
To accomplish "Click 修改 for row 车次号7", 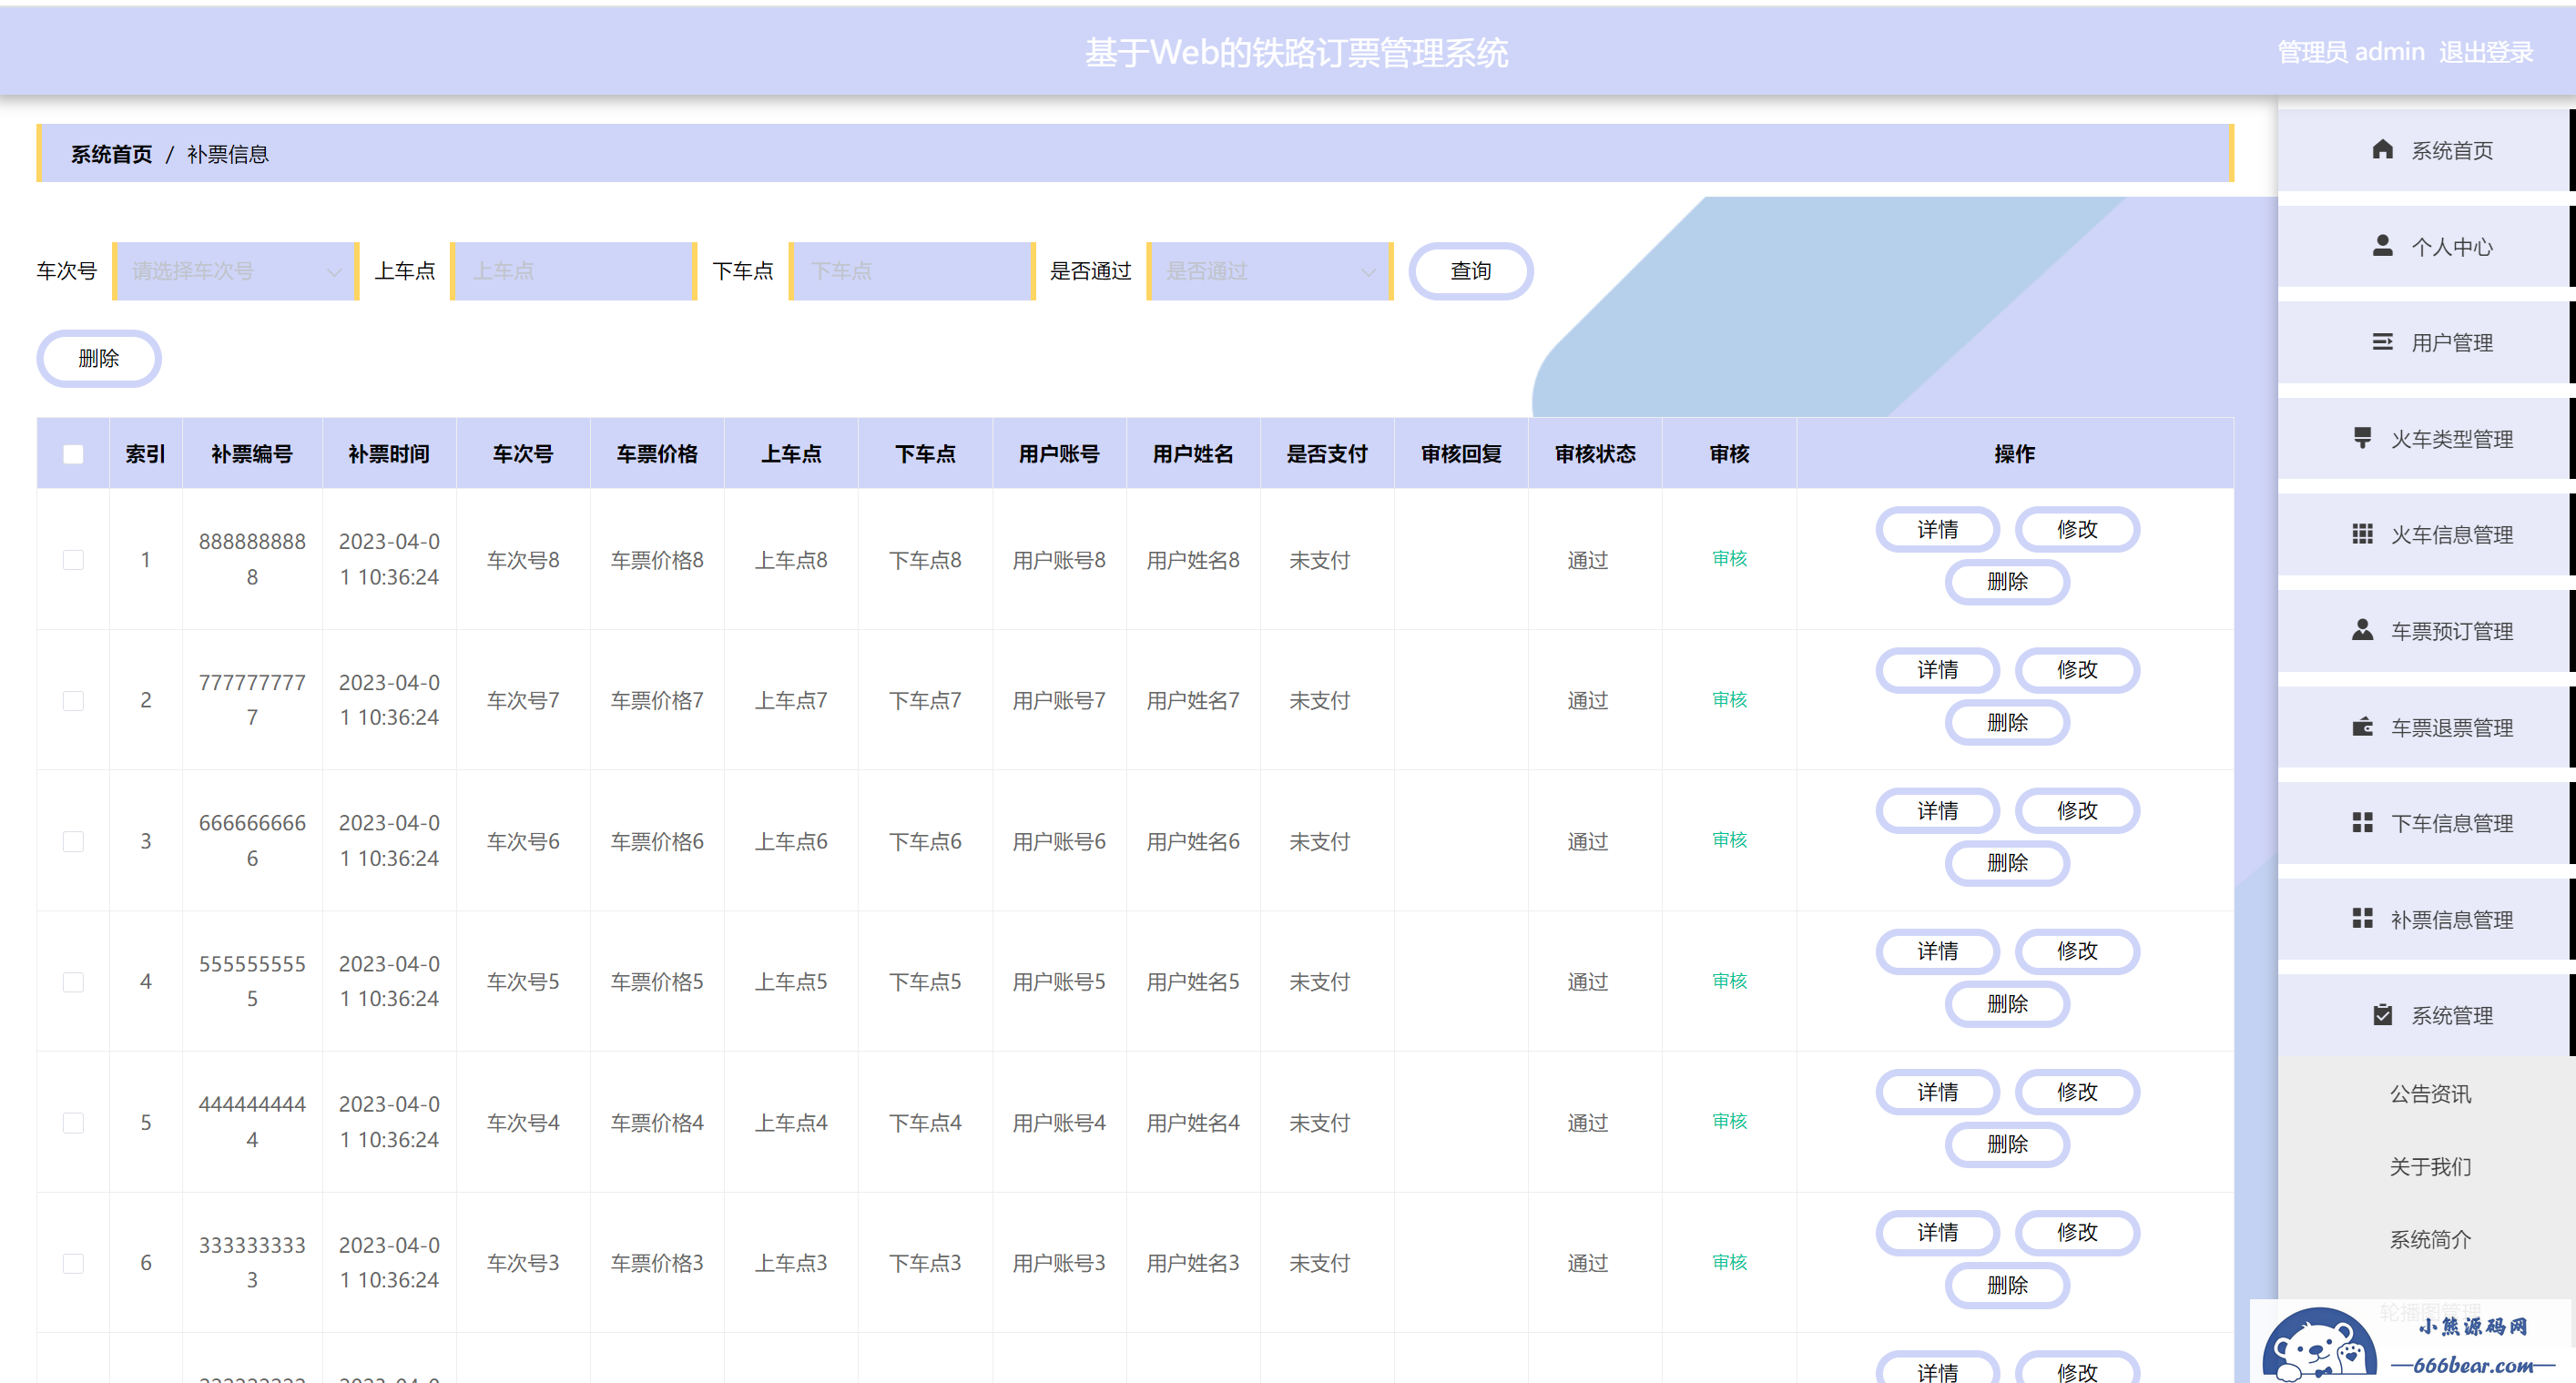I will pyautogui.click(x=2077, y=670).
